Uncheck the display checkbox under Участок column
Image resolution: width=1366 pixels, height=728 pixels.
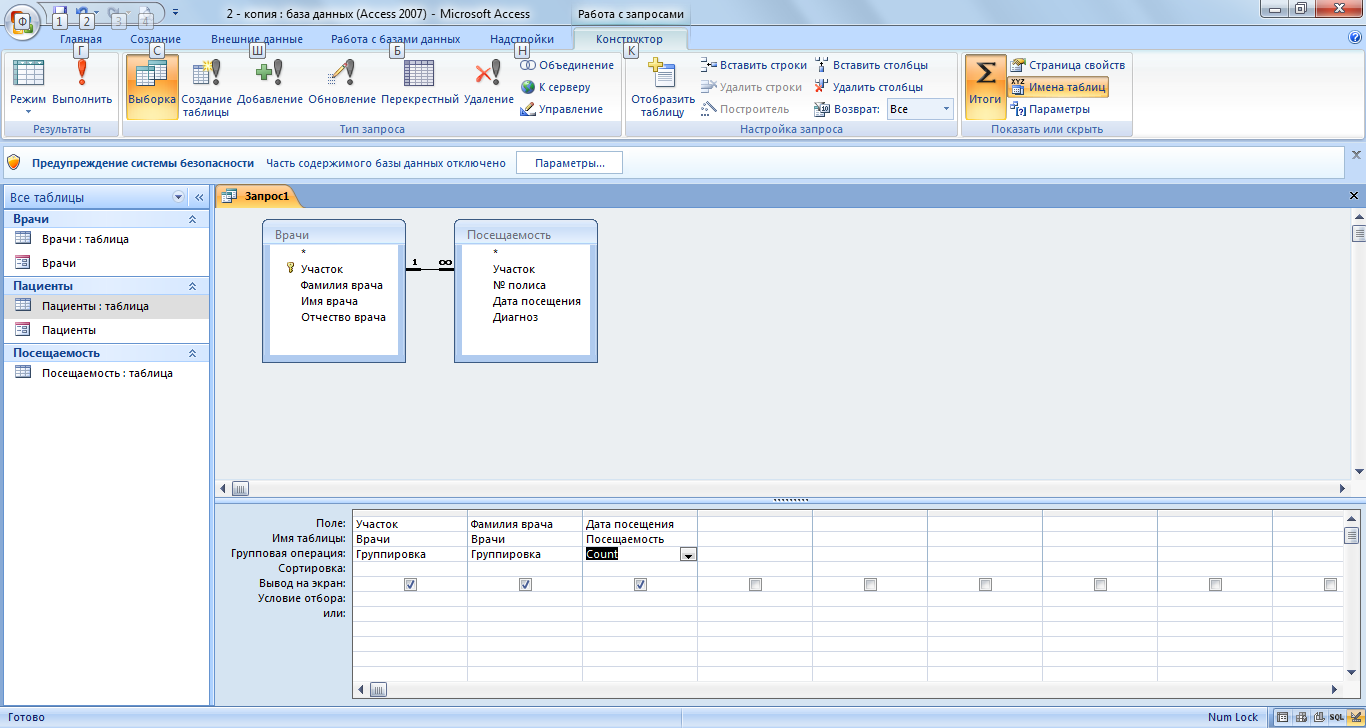[x=410, y=584]
